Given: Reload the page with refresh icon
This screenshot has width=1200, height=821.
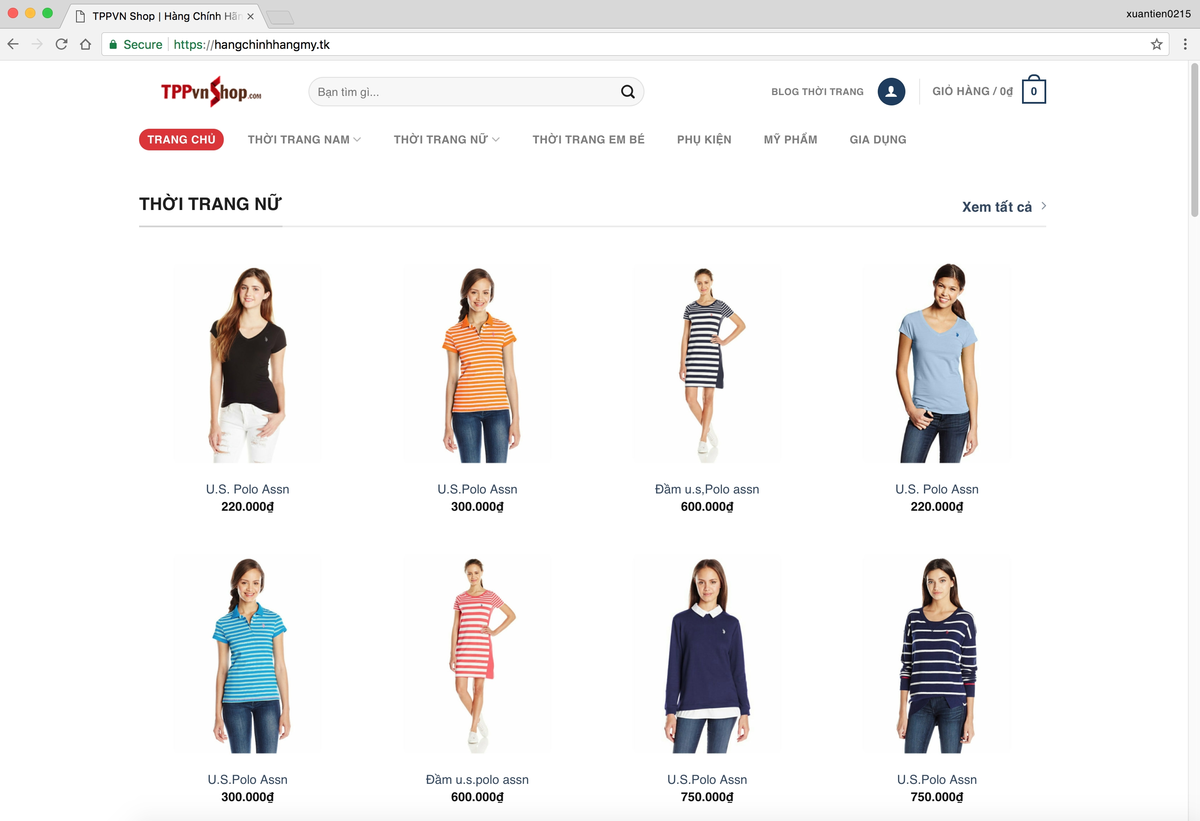Looking at the screenshot, I should coord(62,44).
